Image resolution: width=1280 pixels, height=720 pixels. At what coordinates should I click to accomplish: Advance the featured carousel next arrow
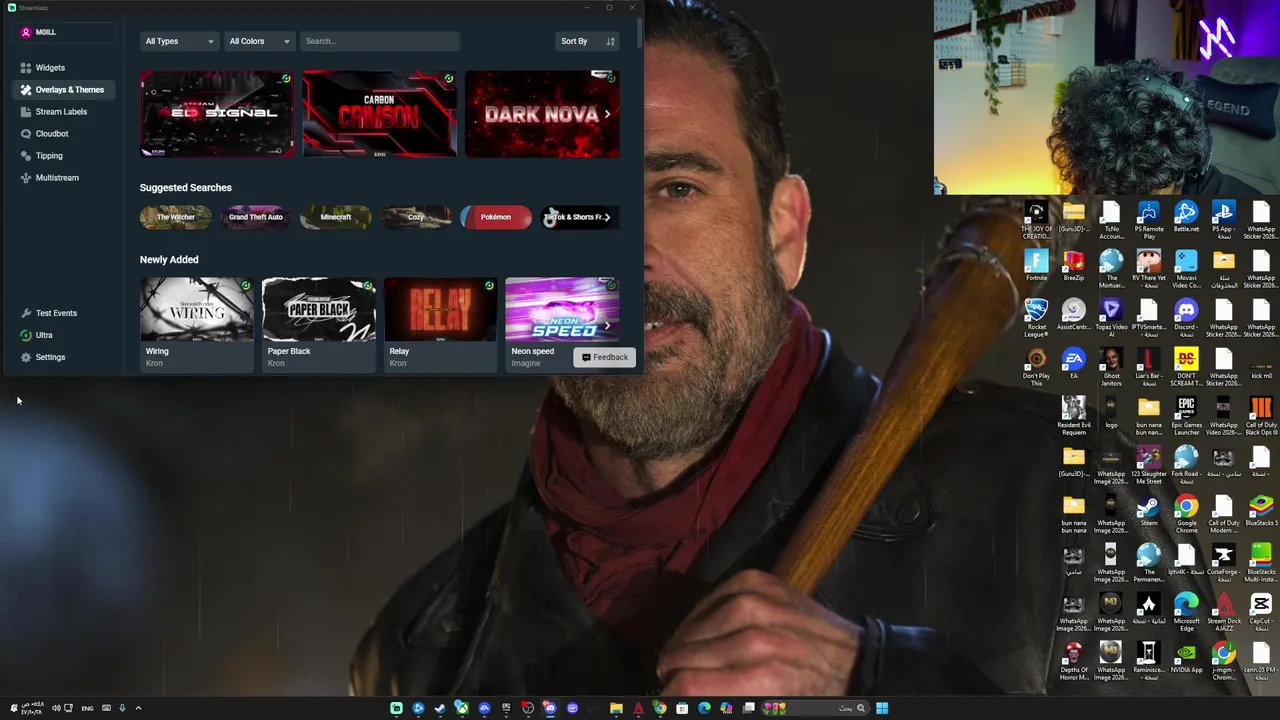pyautogui.click(x=607, y=114)
